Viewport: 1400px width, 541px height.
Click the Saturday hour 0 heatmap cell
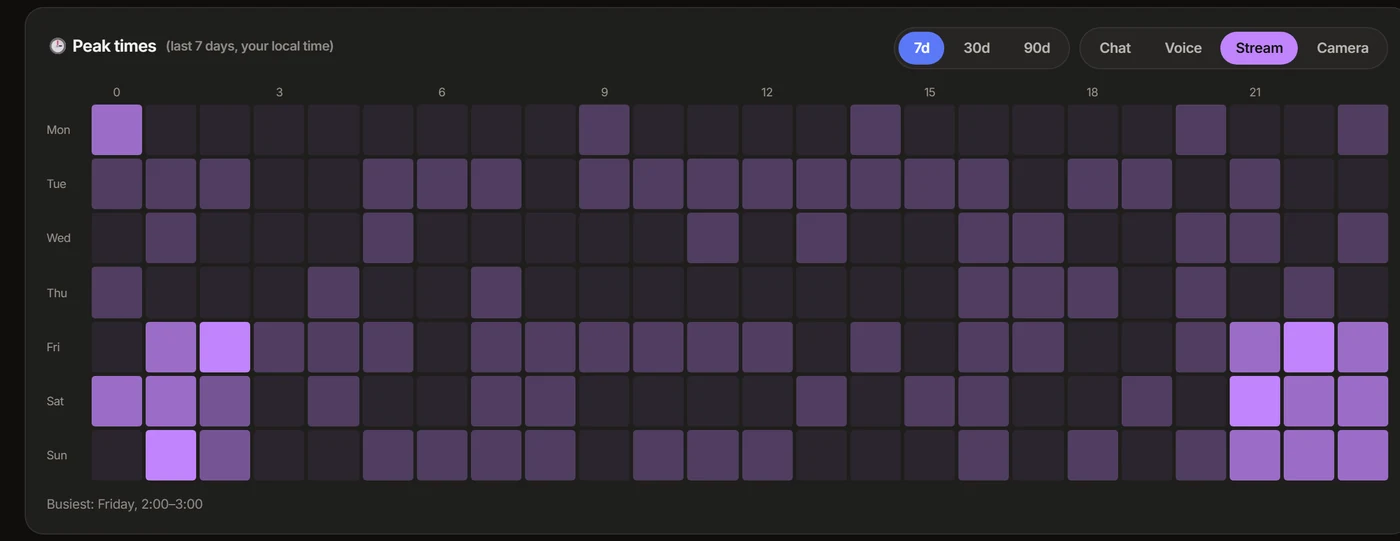click(x=117, y=401)
